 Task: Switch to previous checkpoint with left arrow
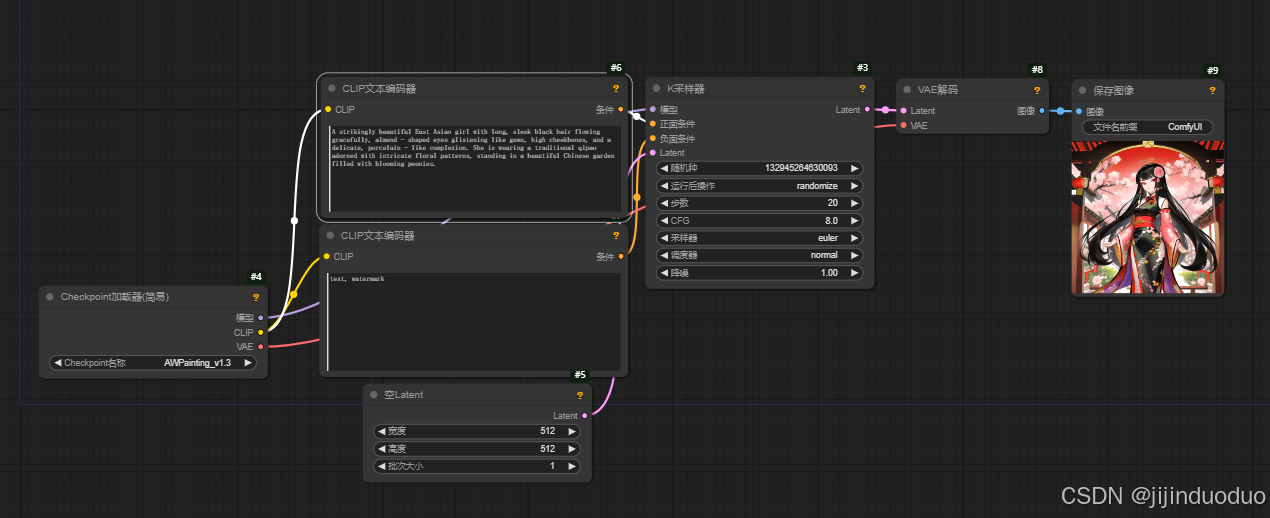tap(58, 363)
